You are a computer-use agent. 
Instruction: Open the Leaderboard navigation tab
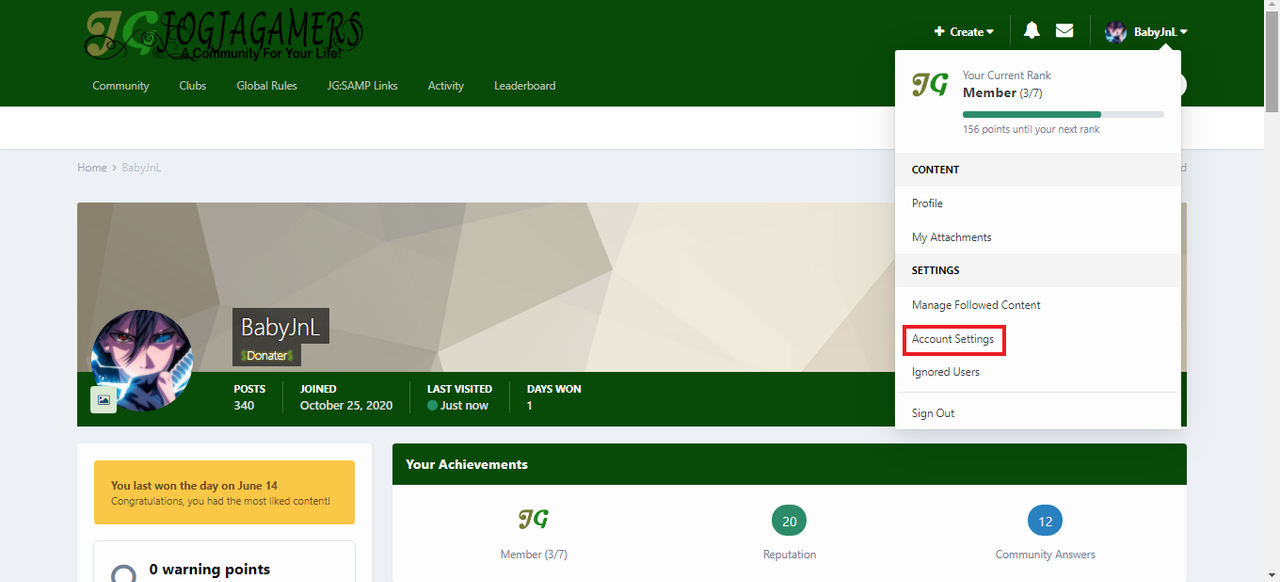[x=525, y=86]
